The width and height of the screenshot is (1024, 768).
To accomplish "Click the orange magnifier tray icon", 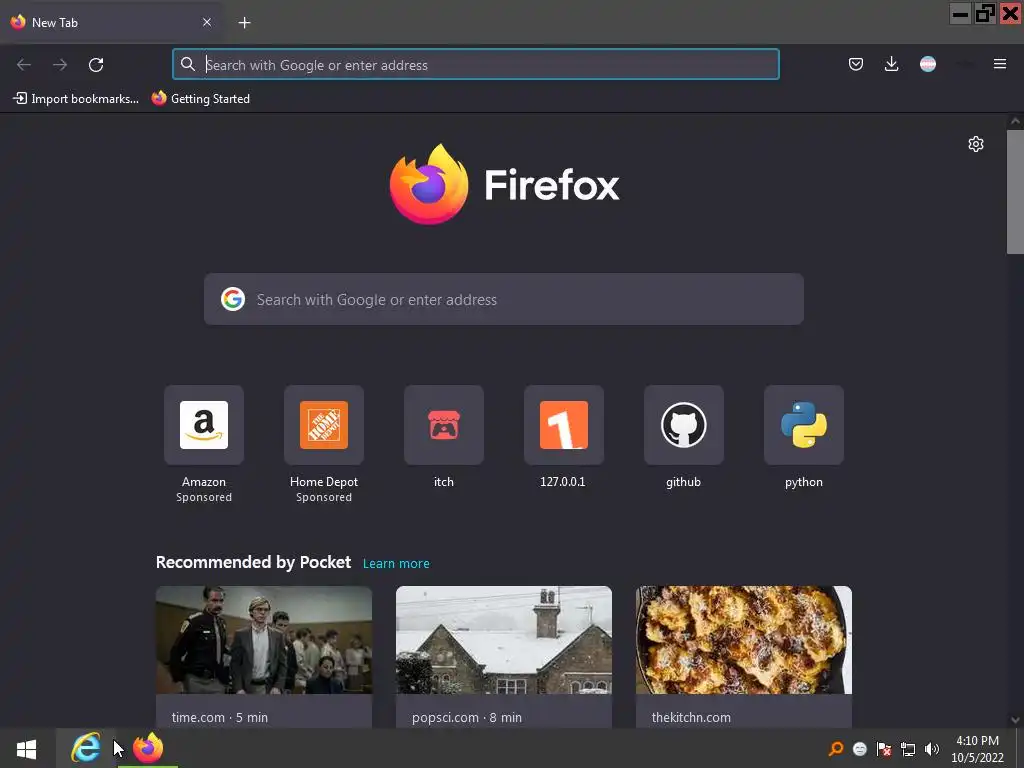I will [x=836, y=749].
